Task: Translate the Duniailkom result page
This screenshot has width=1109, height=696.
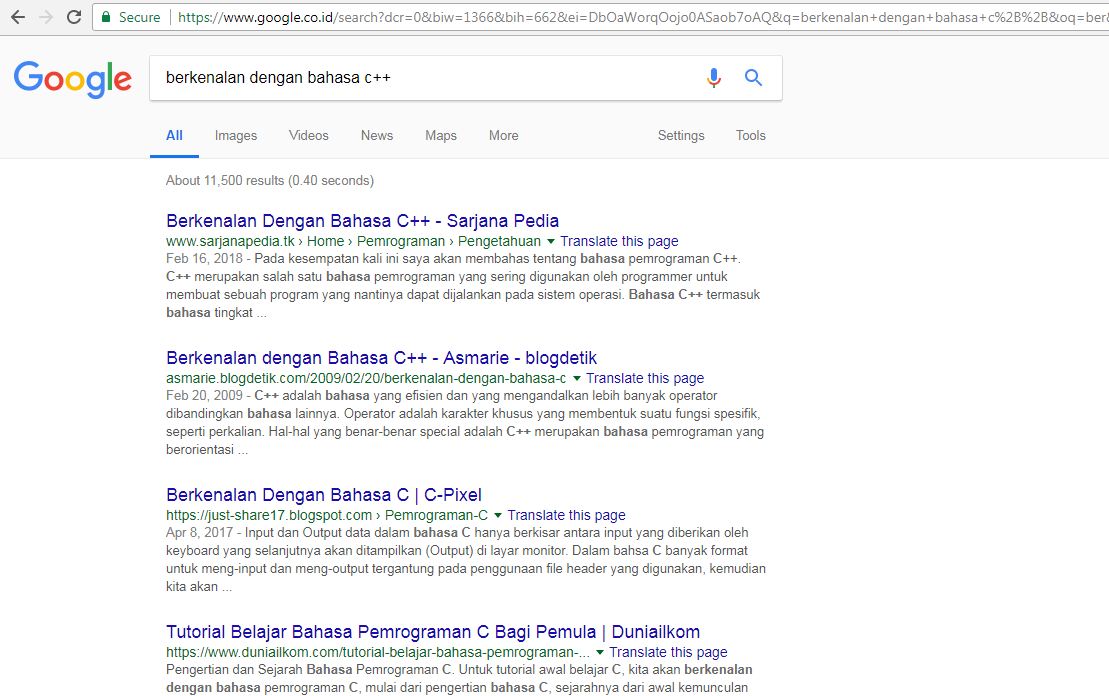Action: pos(668,652)
